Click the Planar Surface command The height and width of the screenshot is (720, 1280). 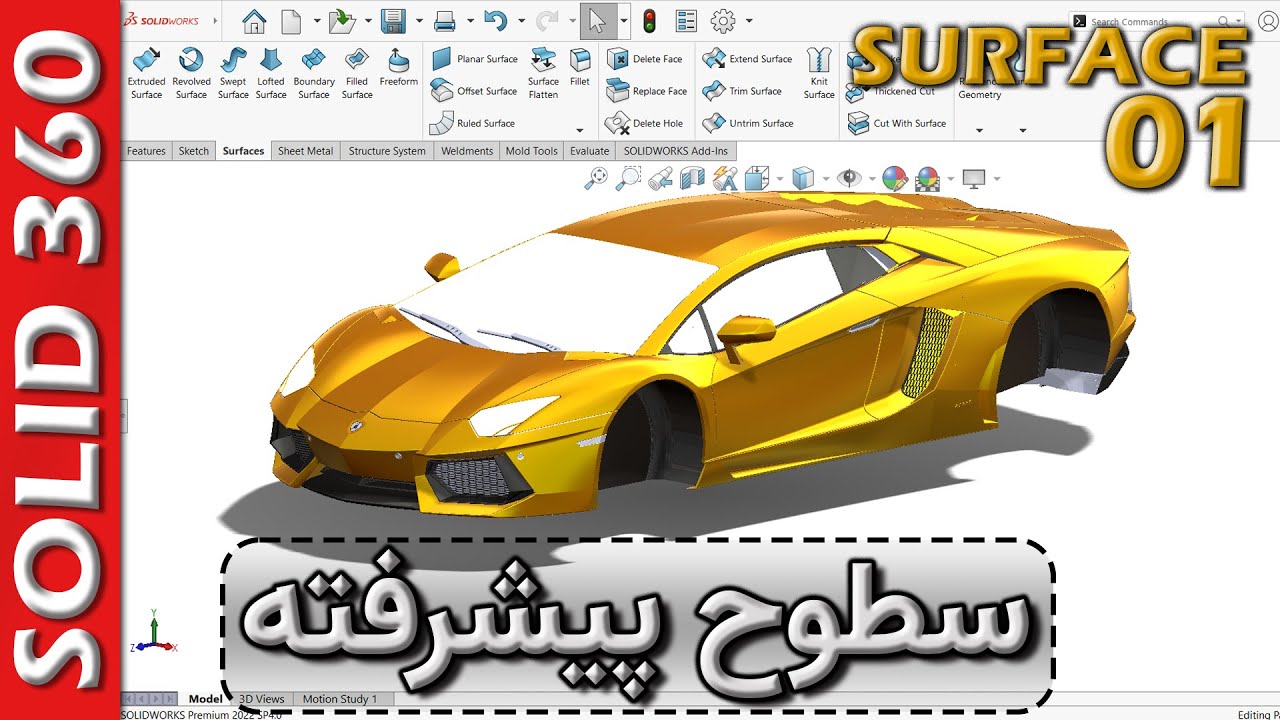[x=475, y=59]
